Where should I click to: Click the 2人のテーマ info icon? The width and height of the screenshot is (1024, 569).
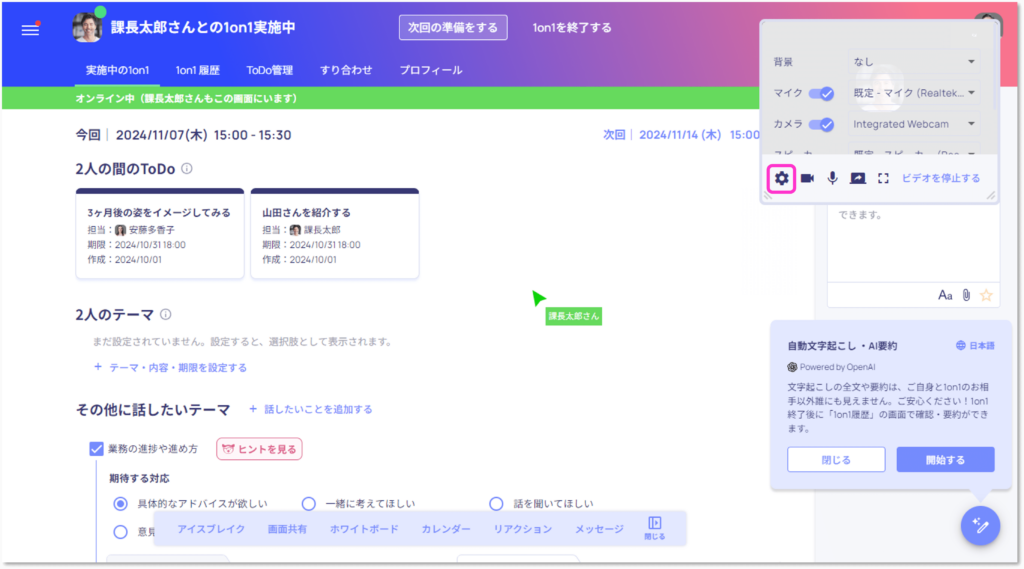166,314
